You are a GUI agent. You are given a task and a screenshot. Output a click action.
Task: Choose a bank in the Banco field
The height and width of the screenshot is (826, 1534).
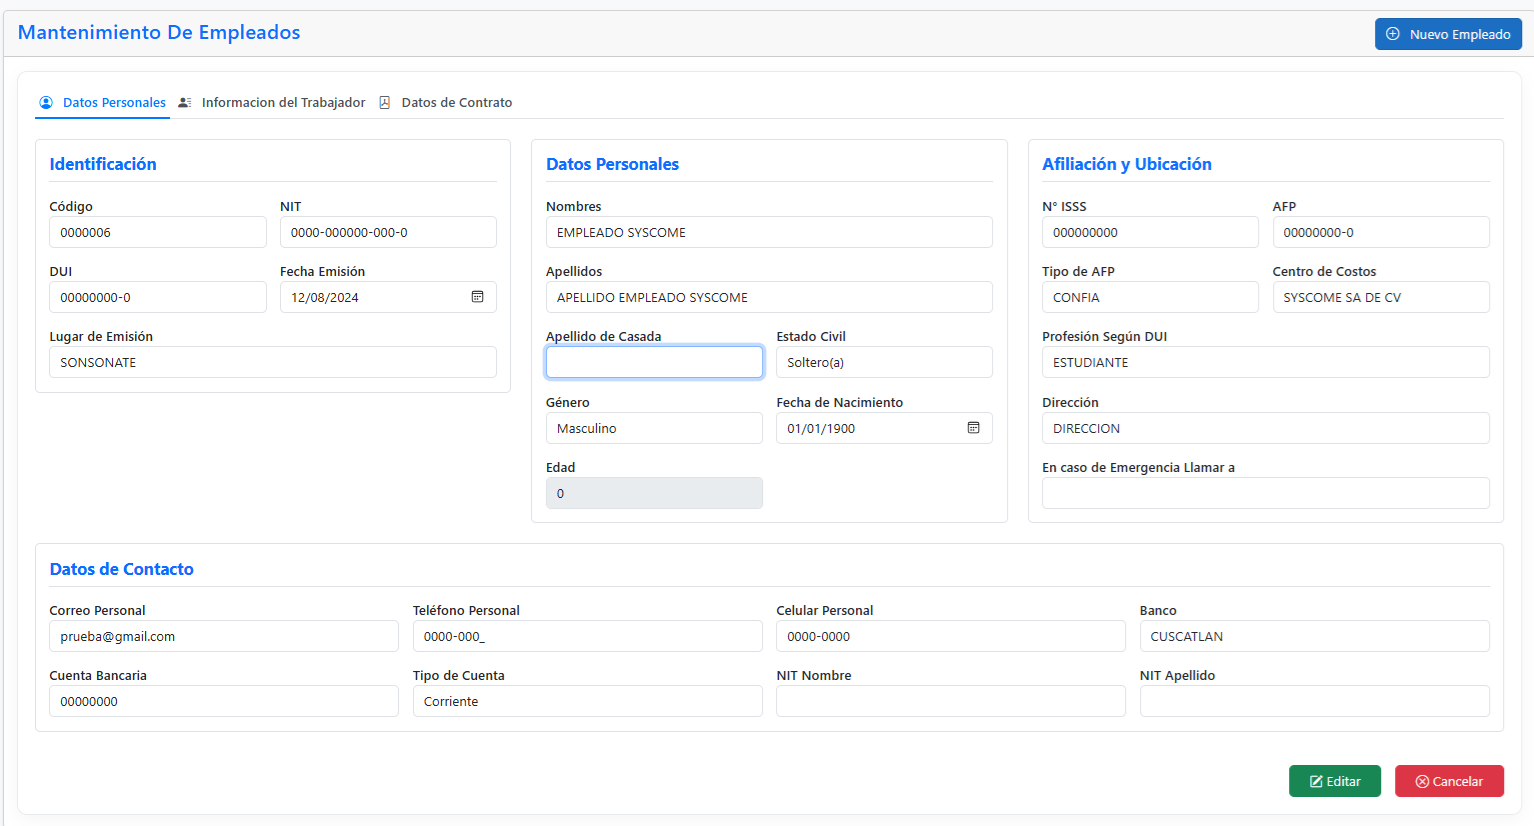(x=1314, y=637)
